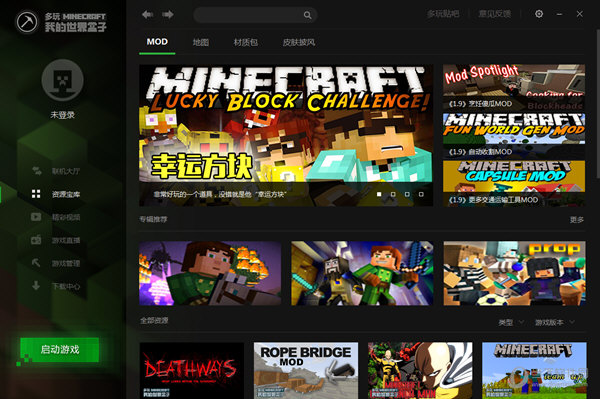Open the One Punch Man resource thumbnail
The width and height of the screenshot is (600, 399).
[x=420, y=370]
